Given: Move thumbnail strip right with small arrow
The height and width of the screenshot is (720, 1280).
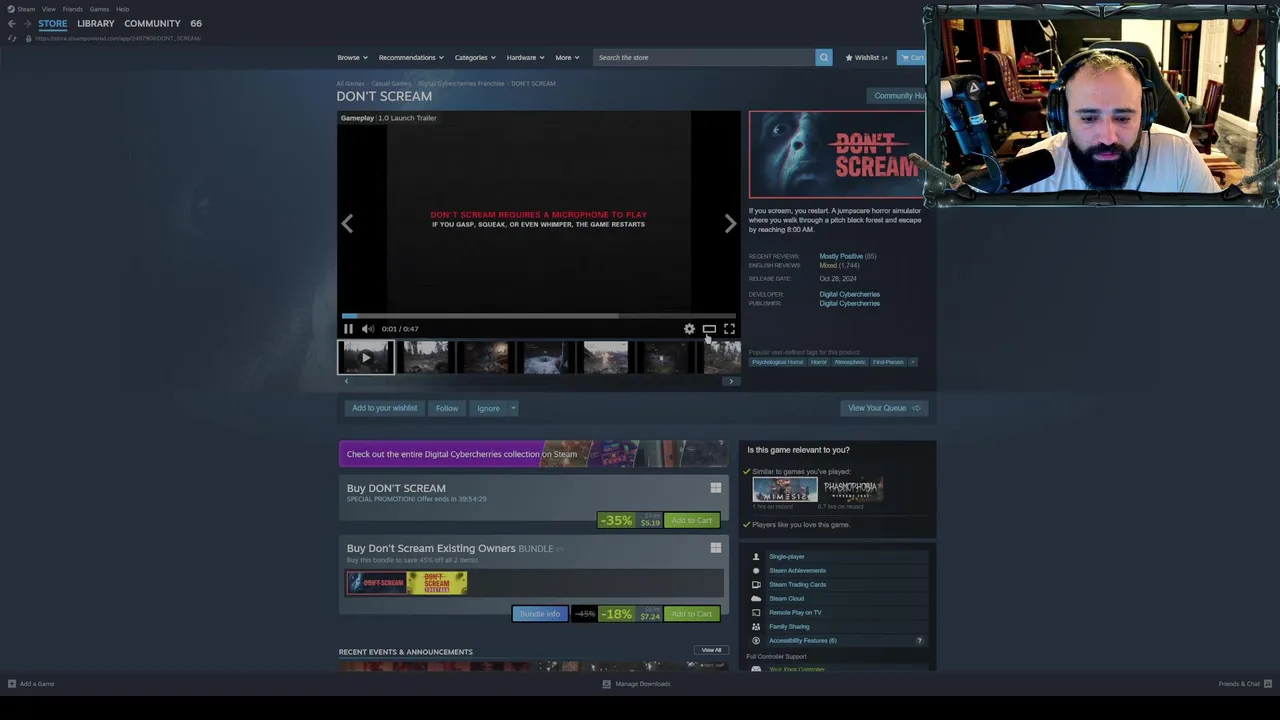Looking at the screenshot, I should click(x=731, y=381).
